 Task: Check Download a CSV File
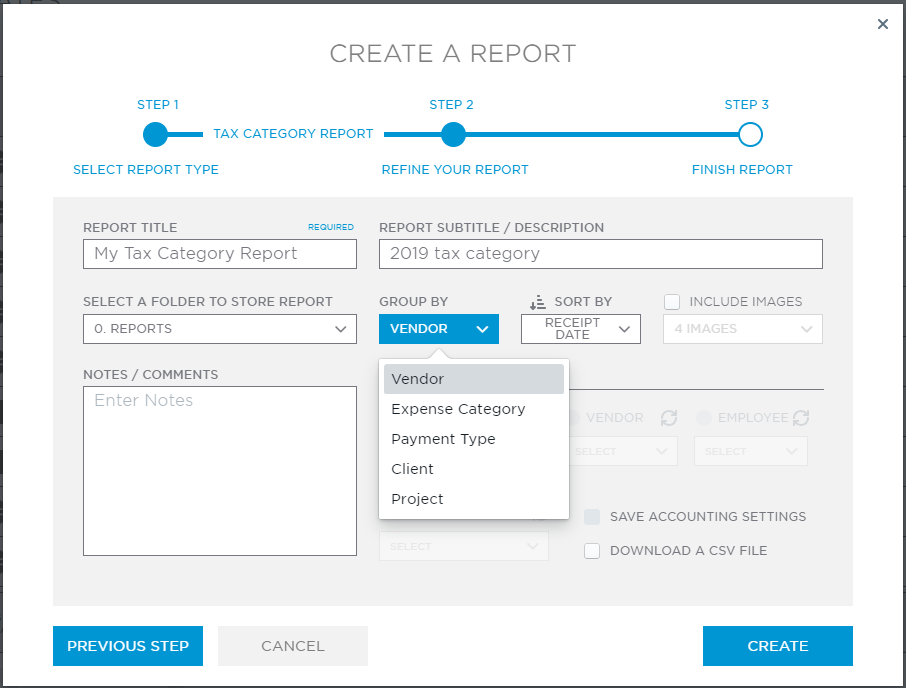pos(592,550)
